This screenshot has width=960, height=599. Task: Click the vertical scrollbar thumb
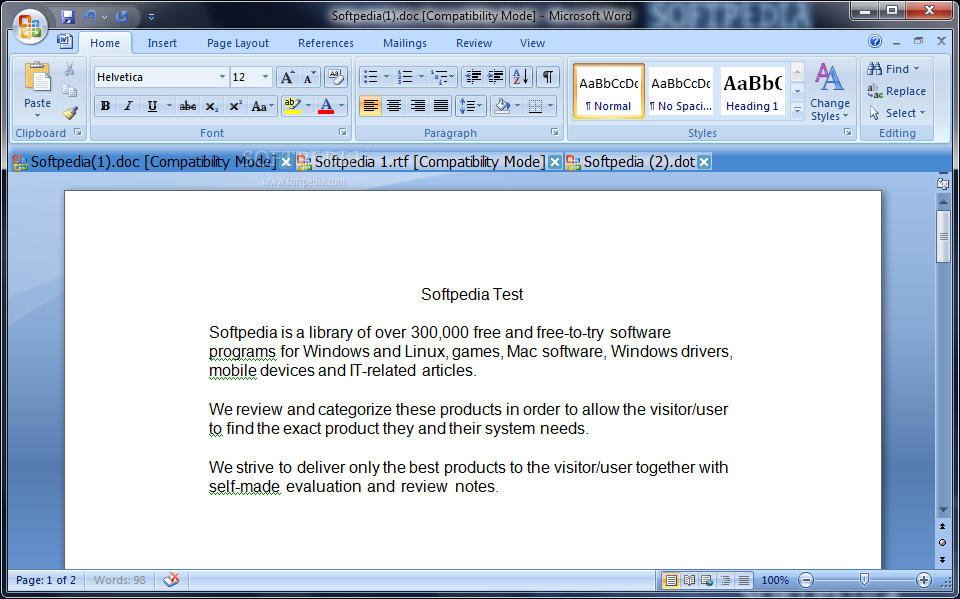pyautogui.click(x=943, y=236)
